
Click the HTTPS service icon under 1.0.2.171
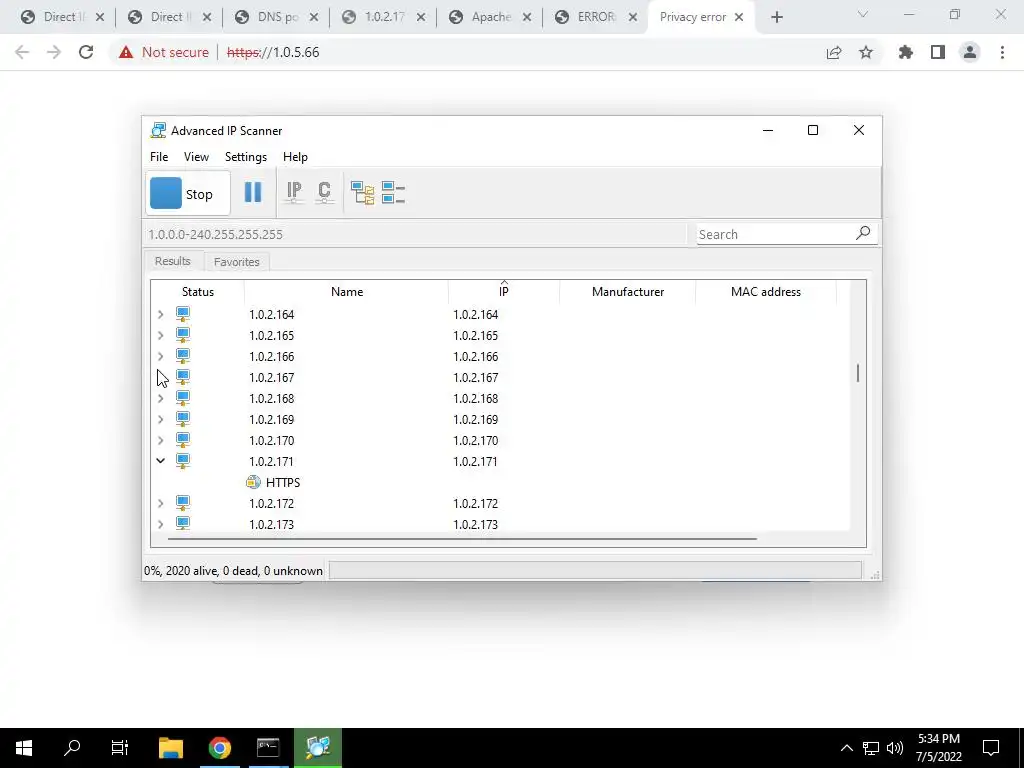[253, 482]
